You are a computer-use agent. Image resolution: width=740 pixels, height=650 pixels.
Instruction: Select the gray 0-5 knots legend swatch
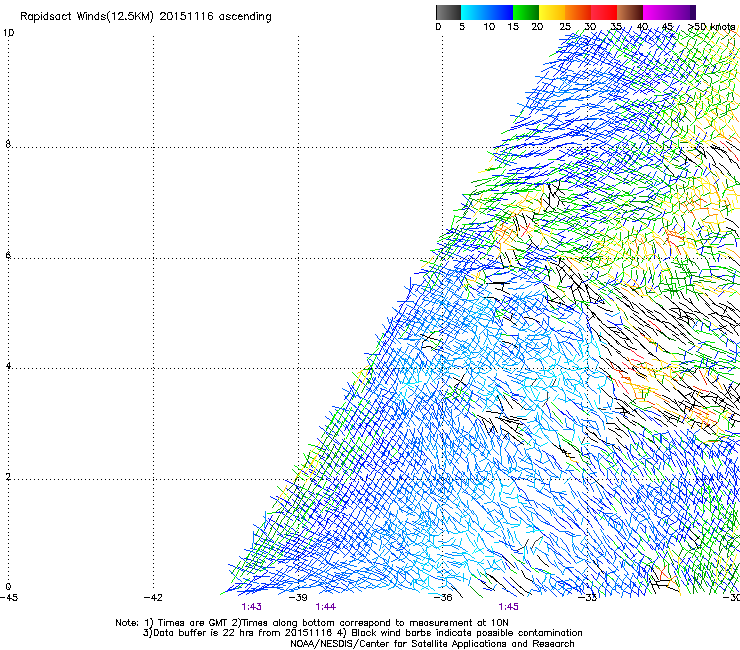(448, 12)
